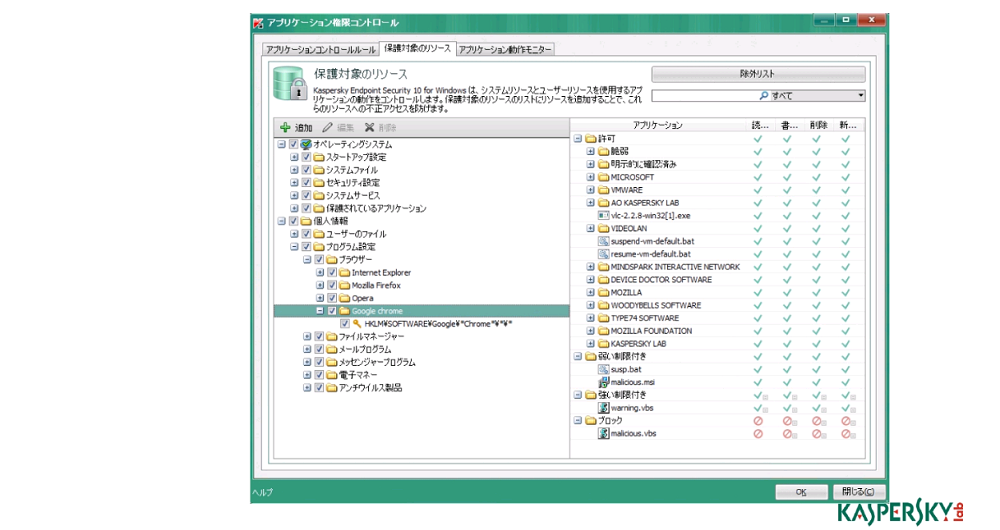Toggle the Opera checkbox

point(332,298)
